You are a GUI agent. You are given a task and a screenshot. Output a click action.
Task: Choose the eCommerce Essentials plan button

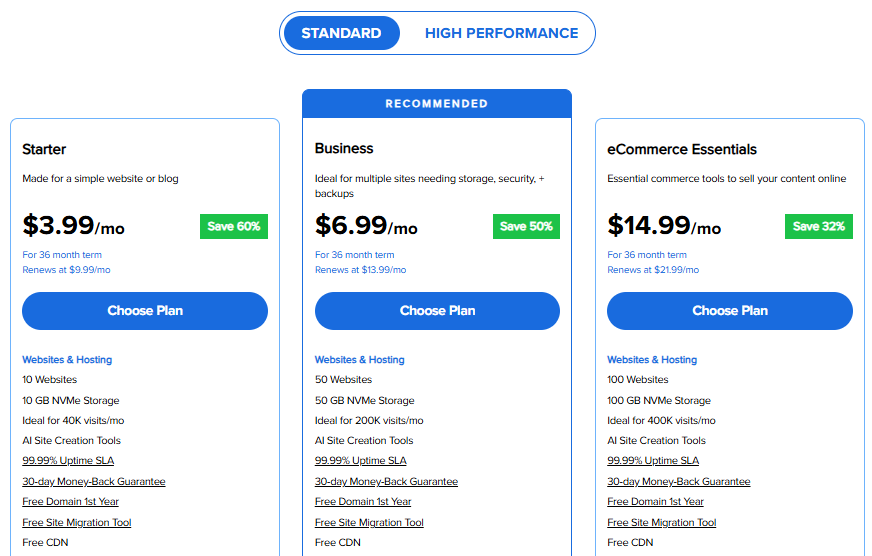pyautogui.click(x=730, y=311)
